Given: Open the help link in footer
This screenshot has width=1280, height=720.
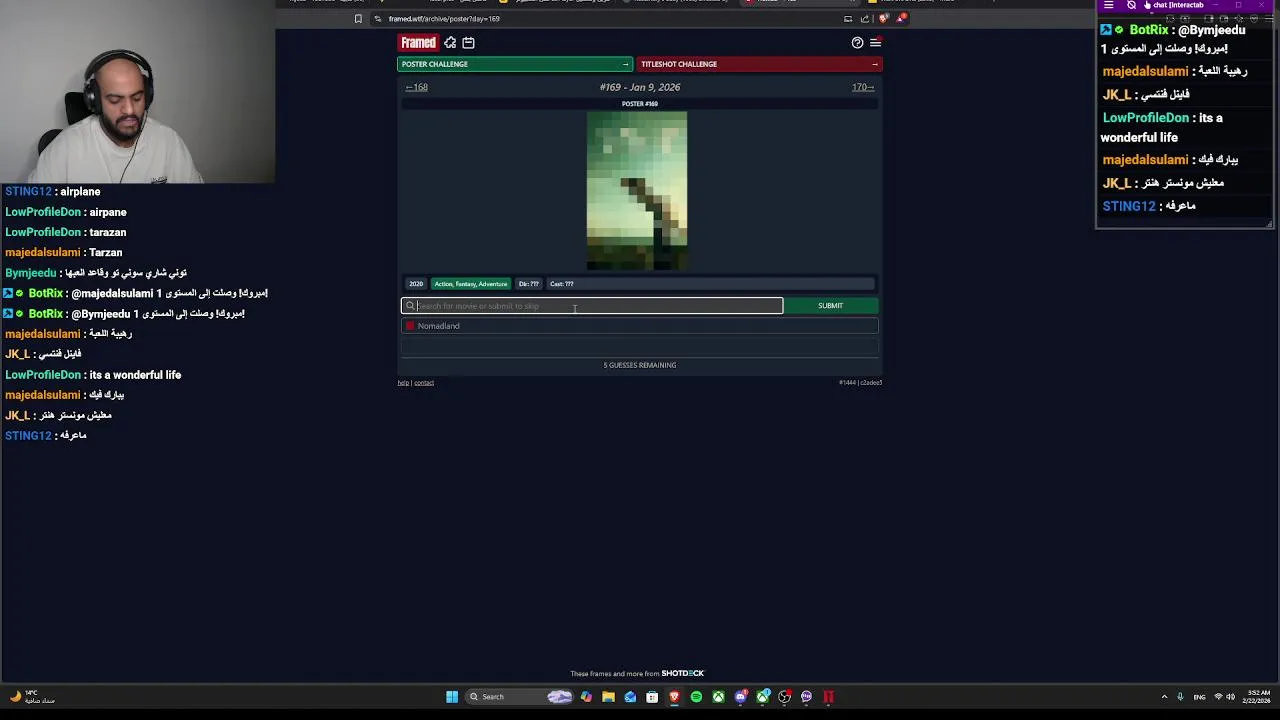Looking at the screenshot, I should tap(403, 383).
